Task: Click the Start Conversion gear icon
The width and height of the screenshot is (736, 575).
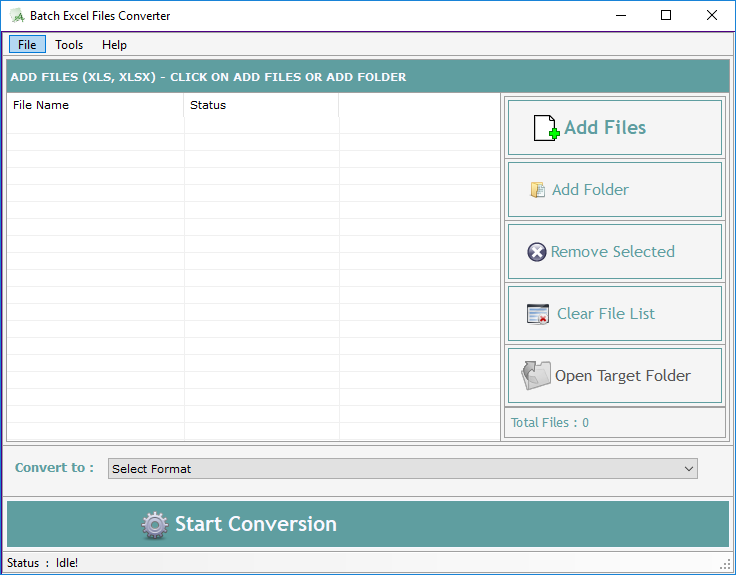Action: coord(154,525)
